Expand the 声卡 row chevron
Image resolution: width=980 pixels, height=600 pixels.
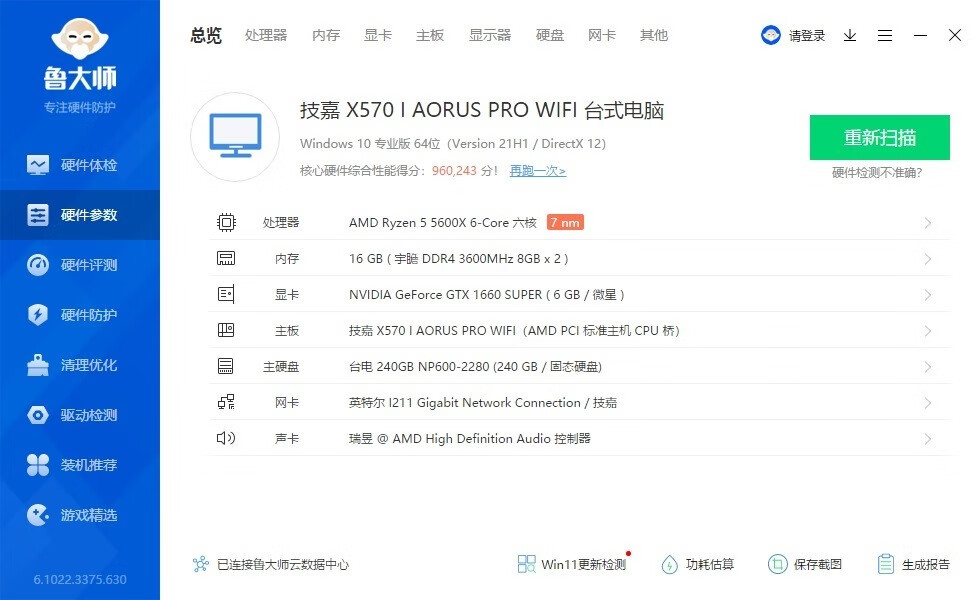928,439
